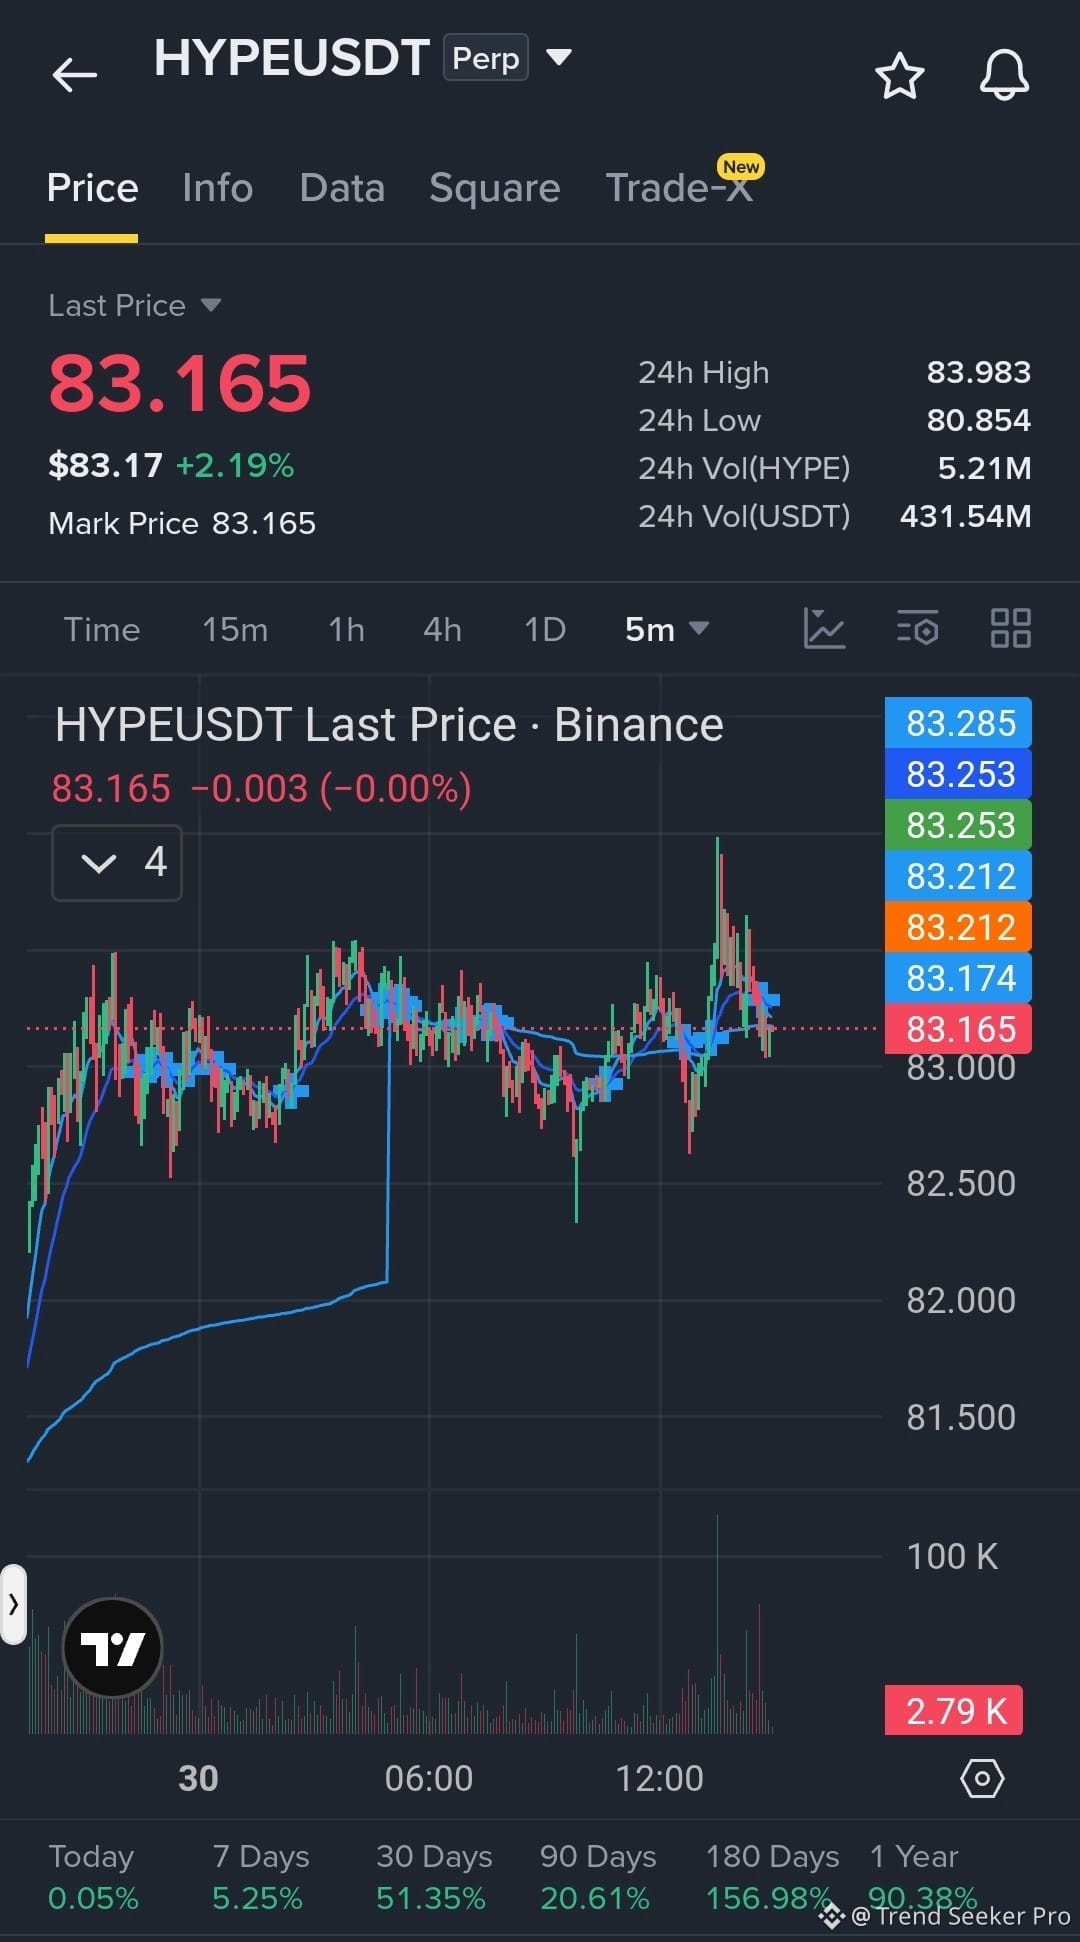Switch to the Info tab

pos(217,188)
